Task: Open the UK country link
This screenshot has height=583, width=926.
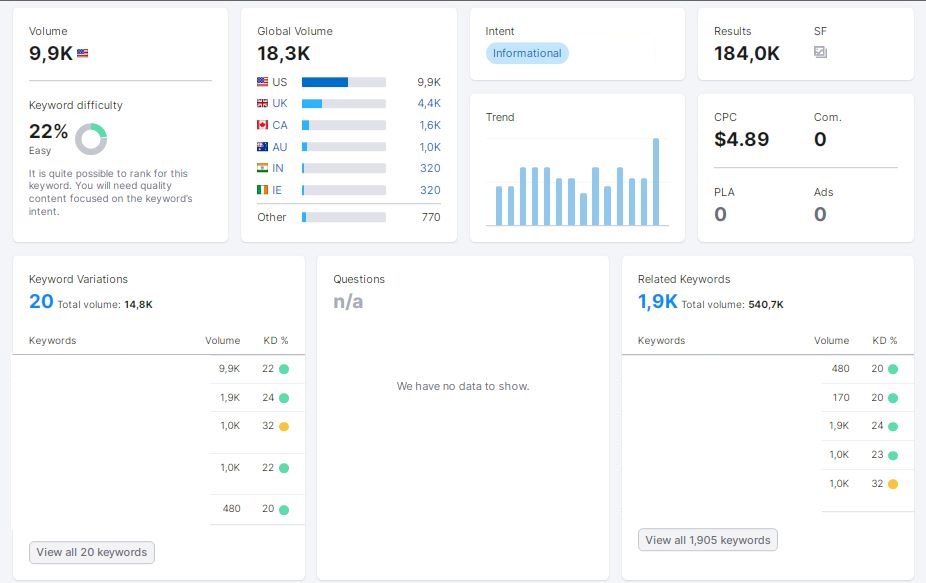Action: pyautogui.click(x=279, y=103)
